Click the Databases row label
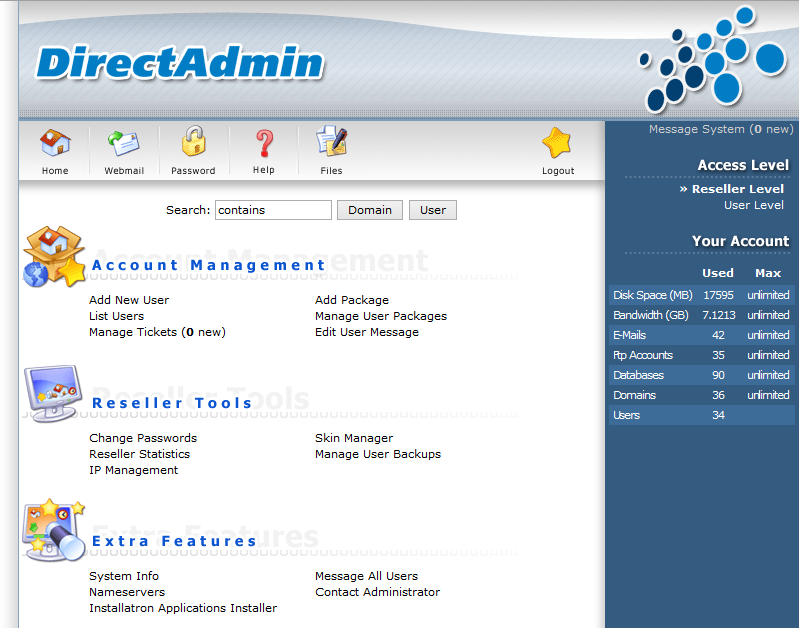799x628 pixels. point(638,375)
